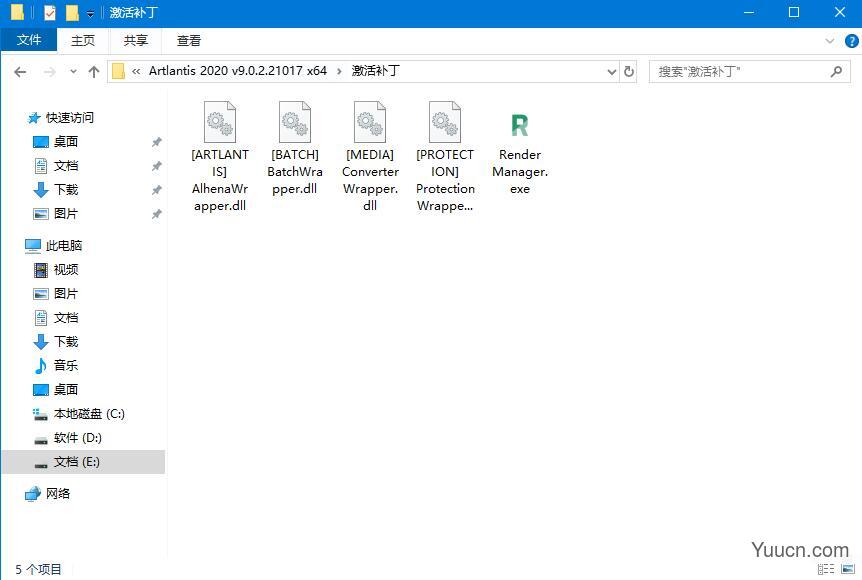
Task: Open 文档 under 此电脑
Action: [x=66, y=318]
